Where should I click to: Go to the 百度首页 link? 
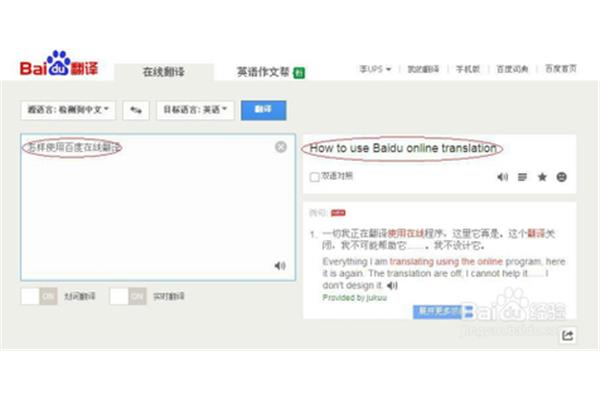pos(561,69)
